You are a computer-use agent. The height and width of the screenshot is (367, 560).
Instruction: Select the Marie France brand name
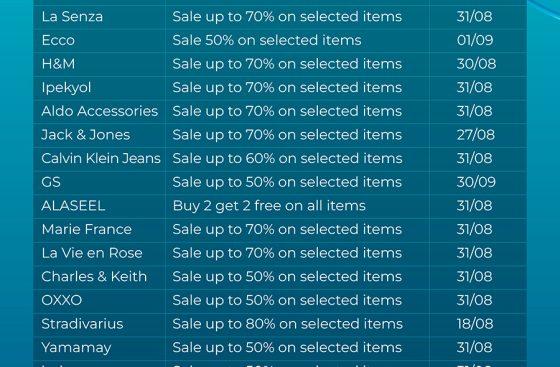pyautogui.click(x=87, y=229)
